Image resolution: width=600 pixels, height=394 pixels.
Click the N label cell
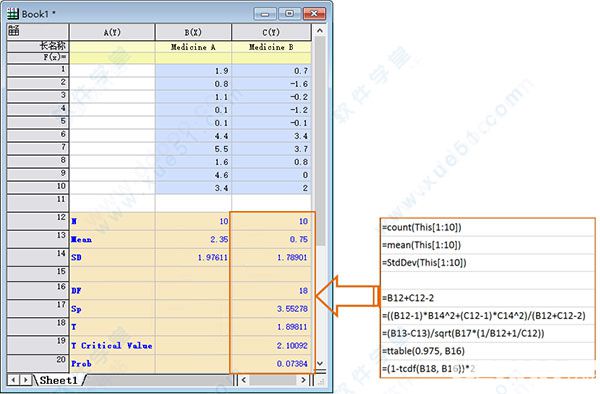point(112,221)
